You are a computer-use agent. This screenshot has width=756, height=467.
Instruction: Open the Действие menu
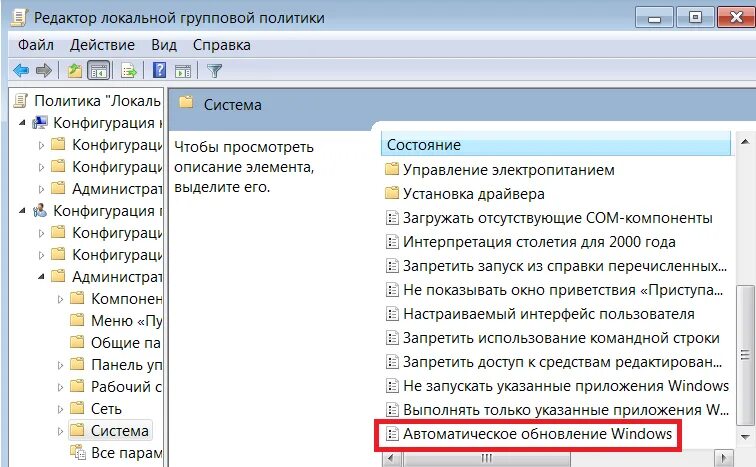click(x=102, y=45)
